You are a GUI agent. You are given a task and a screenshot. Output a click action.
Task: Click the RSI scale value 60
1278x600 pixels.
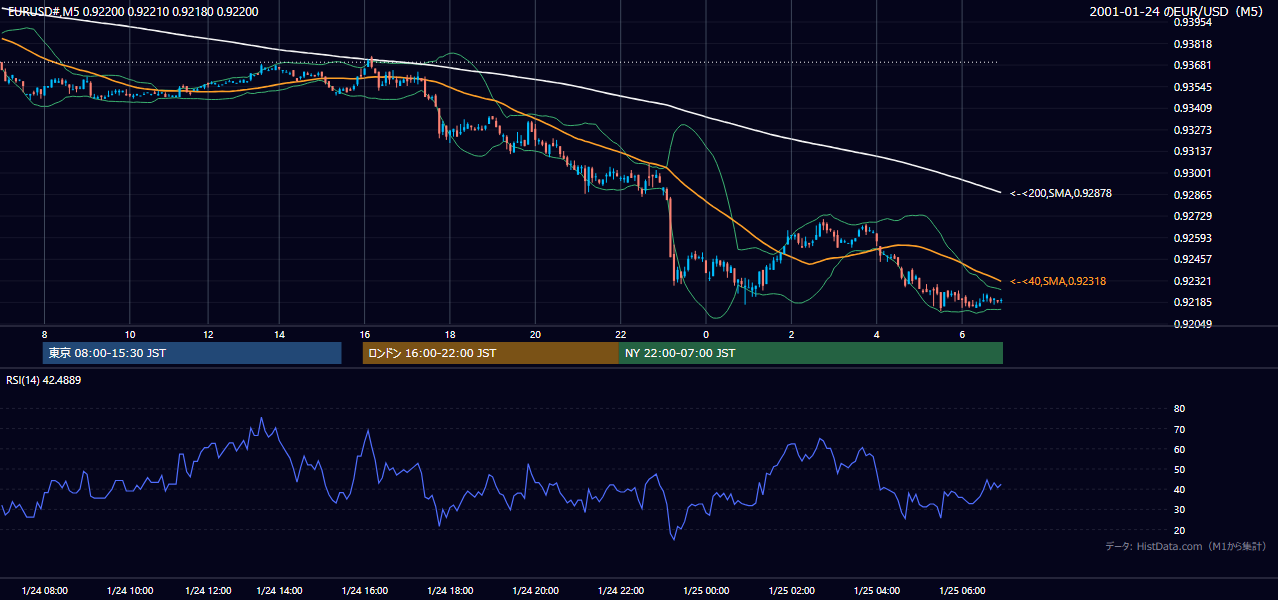(1179, 449)
